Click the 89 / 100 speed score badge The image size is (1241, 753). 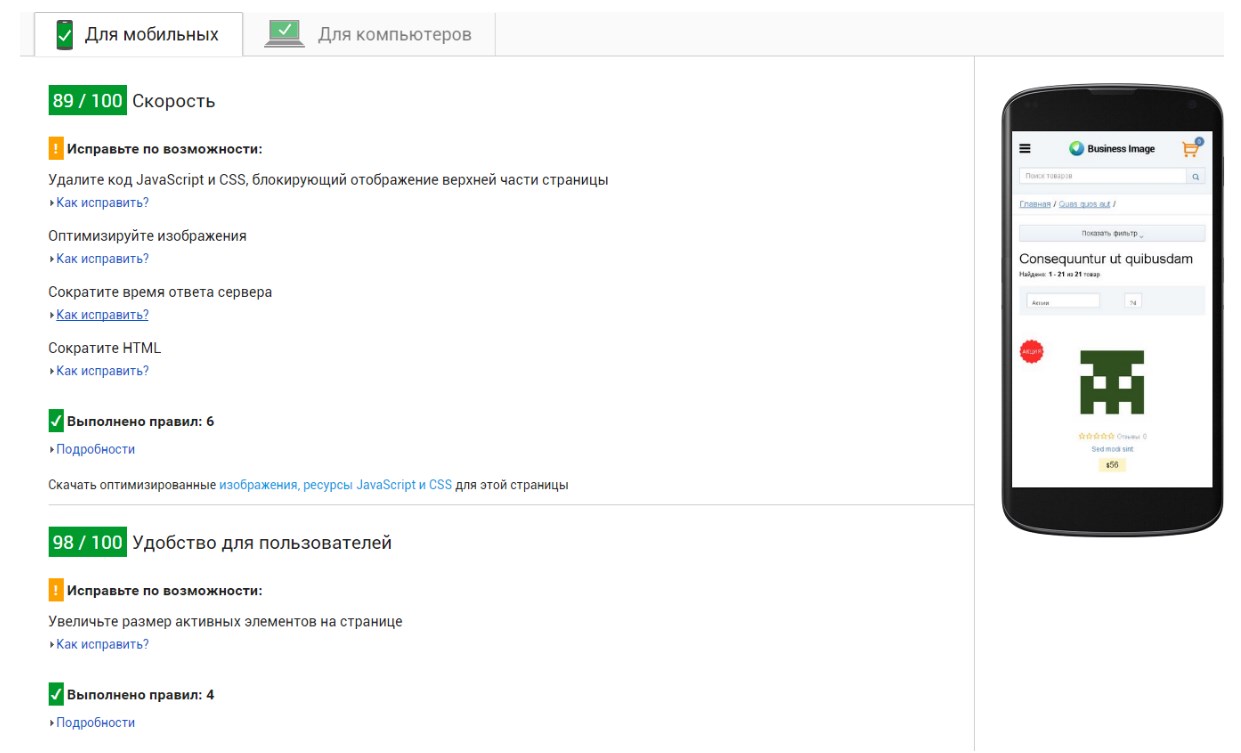pyautogui.click(x=88, y=101)
